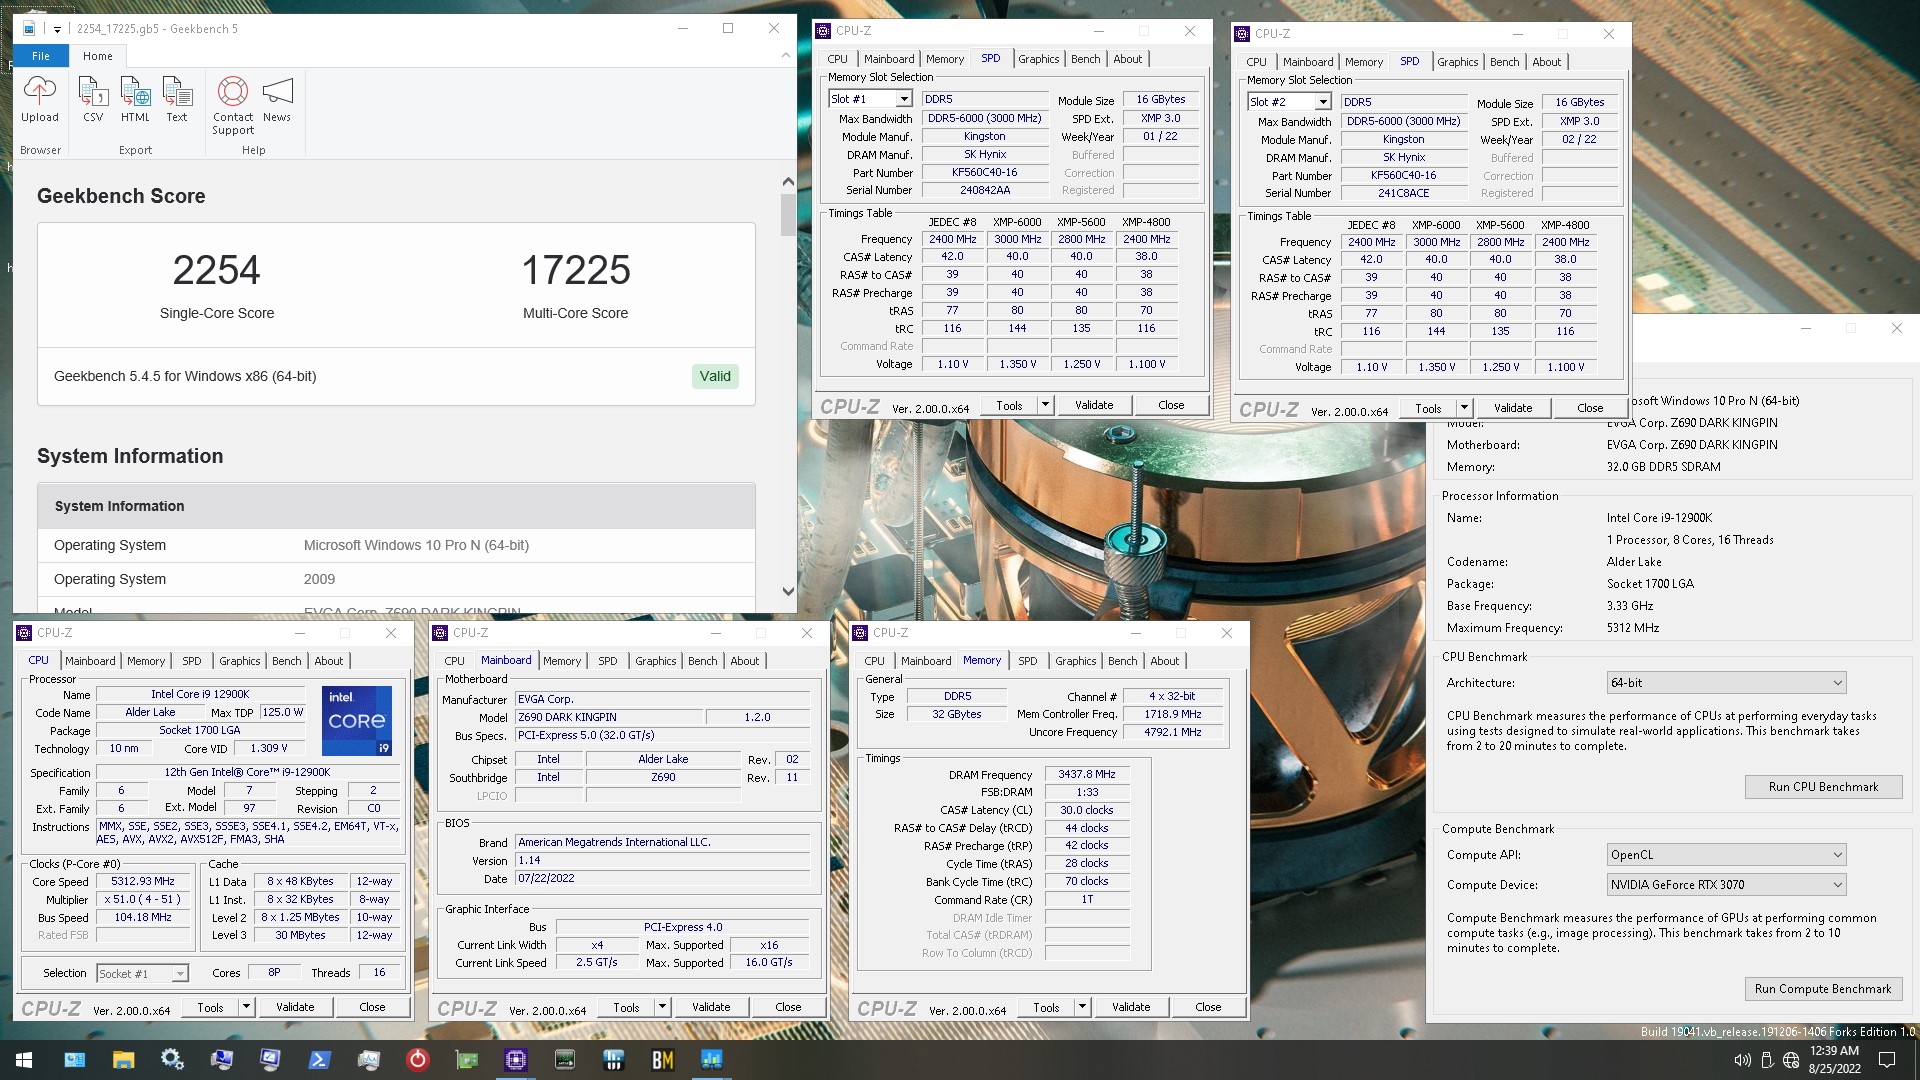
Task: Switch to Graphics tab in Slot #1 CPU-Z window
Action: (x=1039, y=59)
